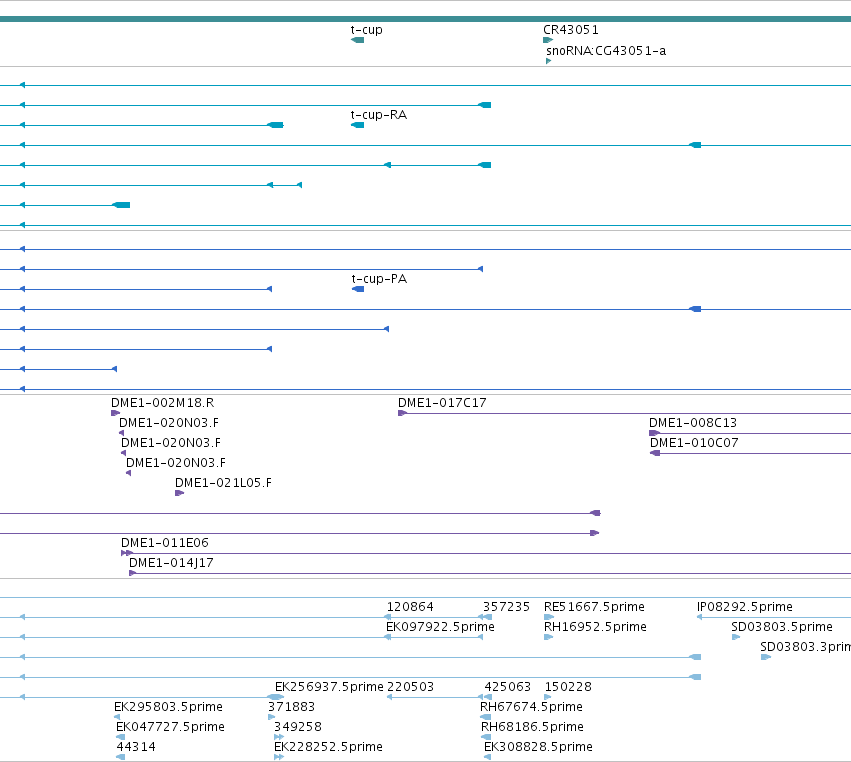This screenshot has height=762, width=851.
Task: Select EST label 220503
Action: click(410, 687)
